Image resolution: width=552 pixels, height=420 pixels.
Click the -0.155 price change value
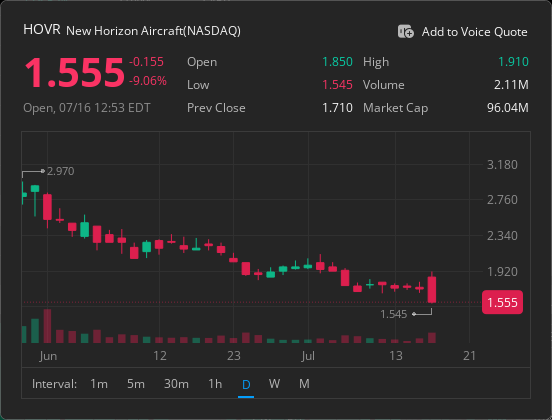coord(146,62)
